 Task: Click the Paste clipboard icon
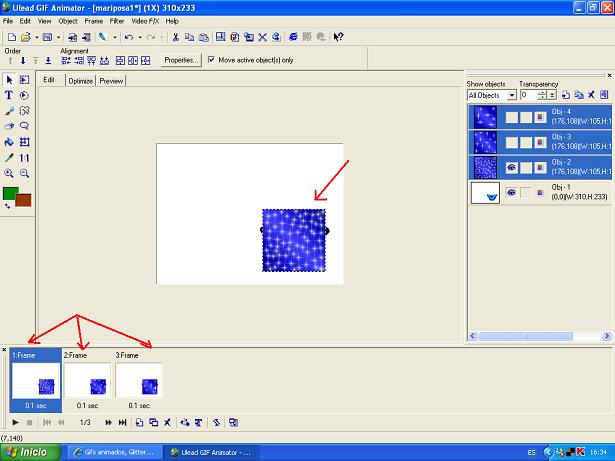point(204,37)
